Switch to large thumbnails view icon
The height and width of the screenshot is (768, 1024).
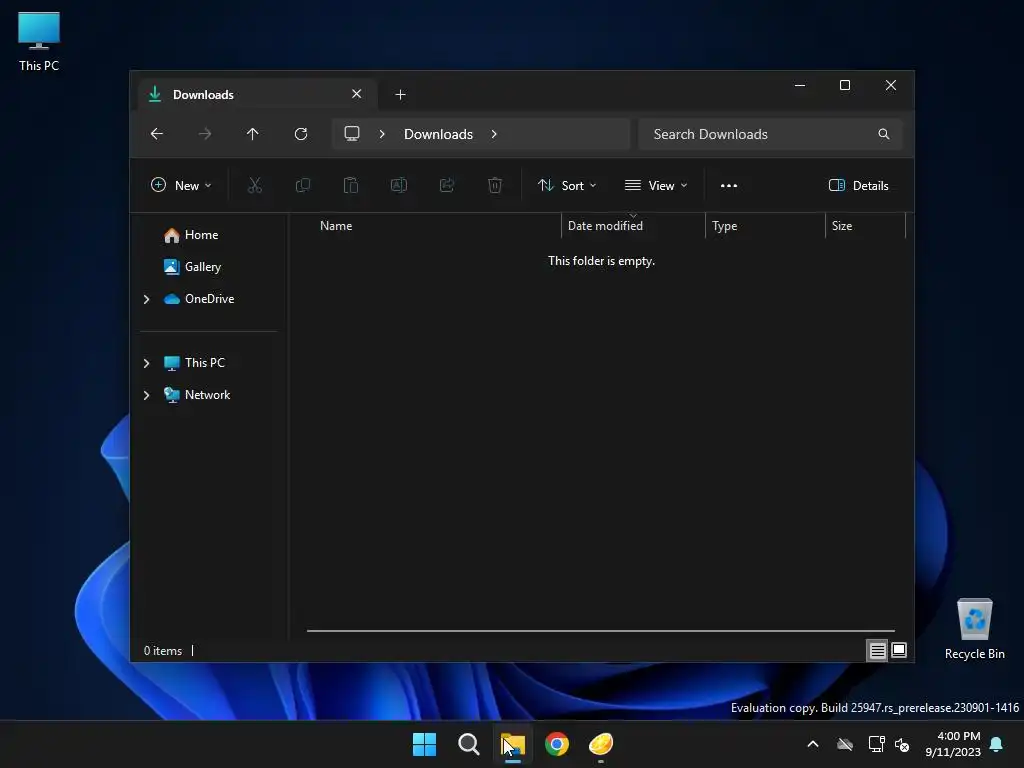point(899,650)
